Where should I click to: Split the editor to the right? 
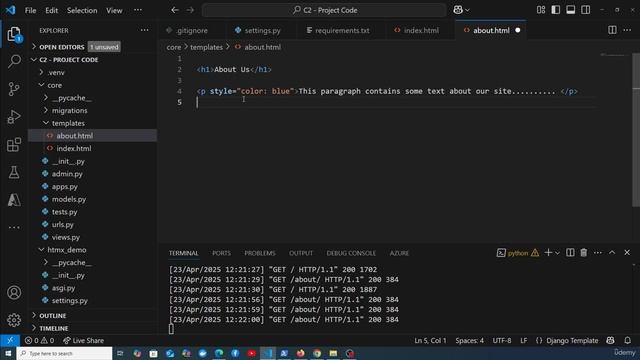(x=612, y=30)
